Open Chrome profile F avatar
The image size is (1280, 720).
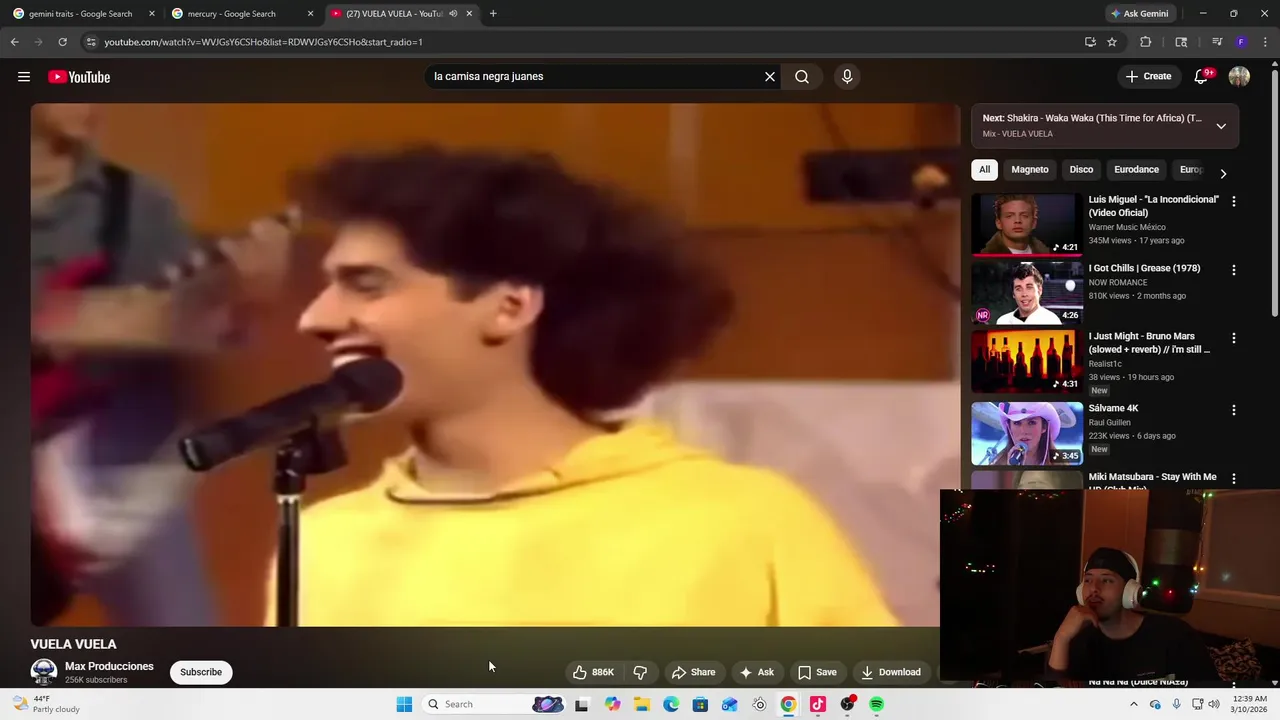coord(1241,42)
